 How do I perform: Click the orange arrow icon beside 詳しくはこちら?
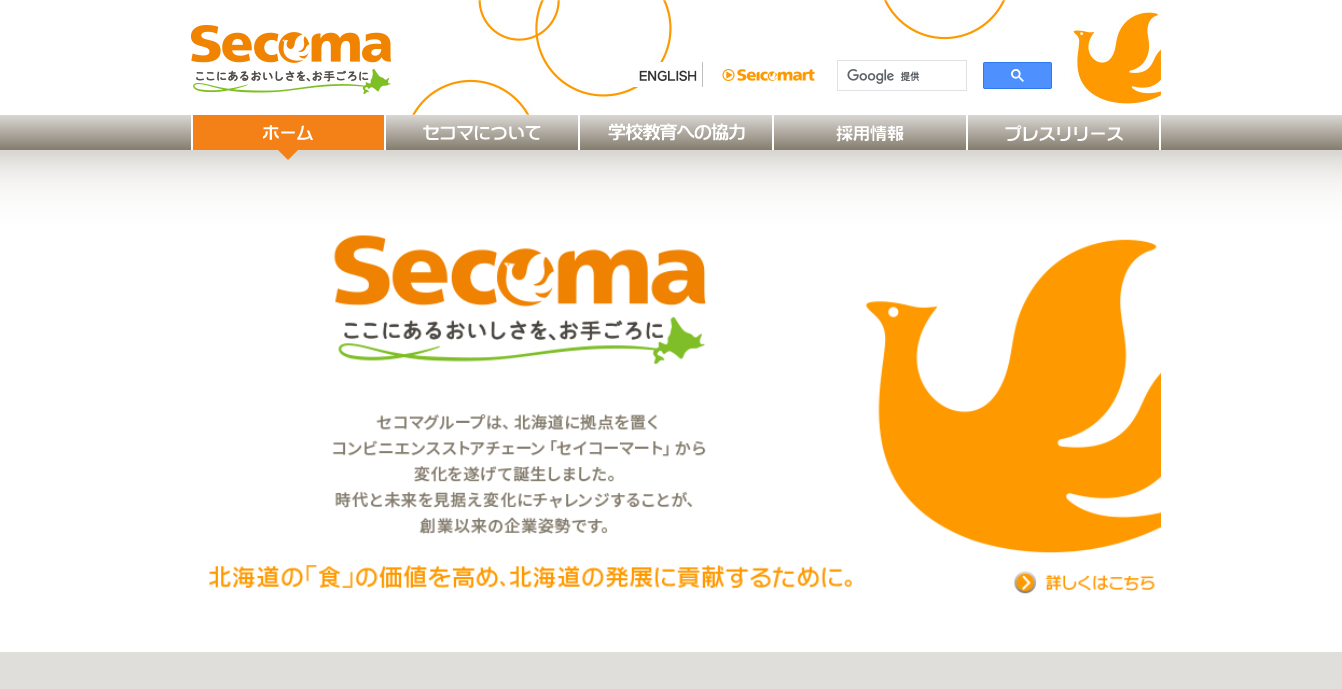pos(1025,582)
